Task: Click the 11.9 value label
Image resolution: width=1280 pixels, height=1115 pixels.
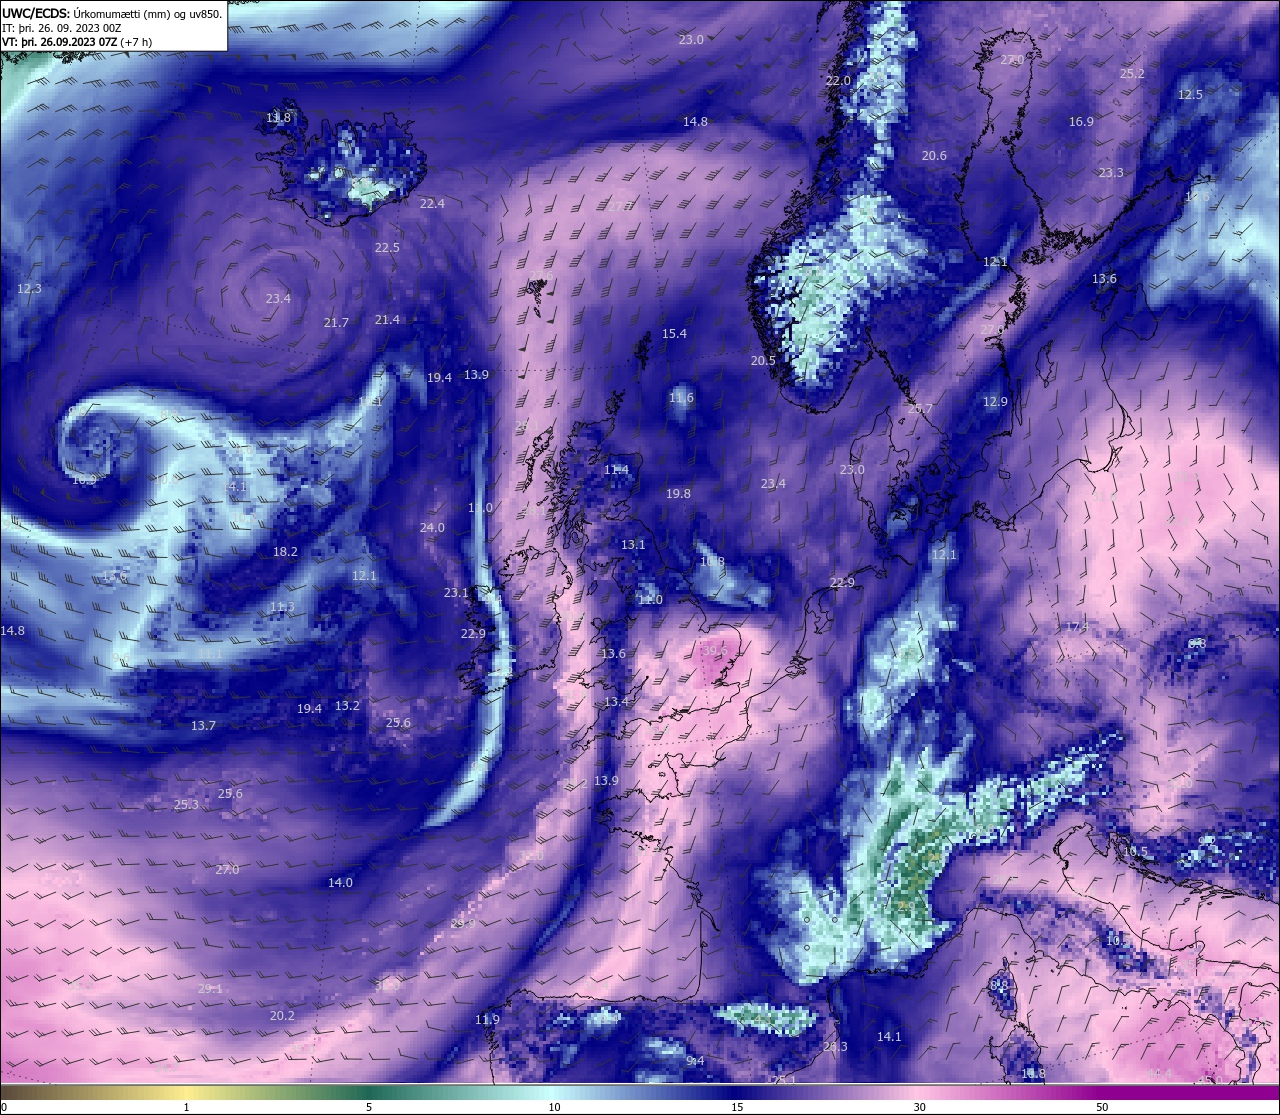Action: (487, 1020)
